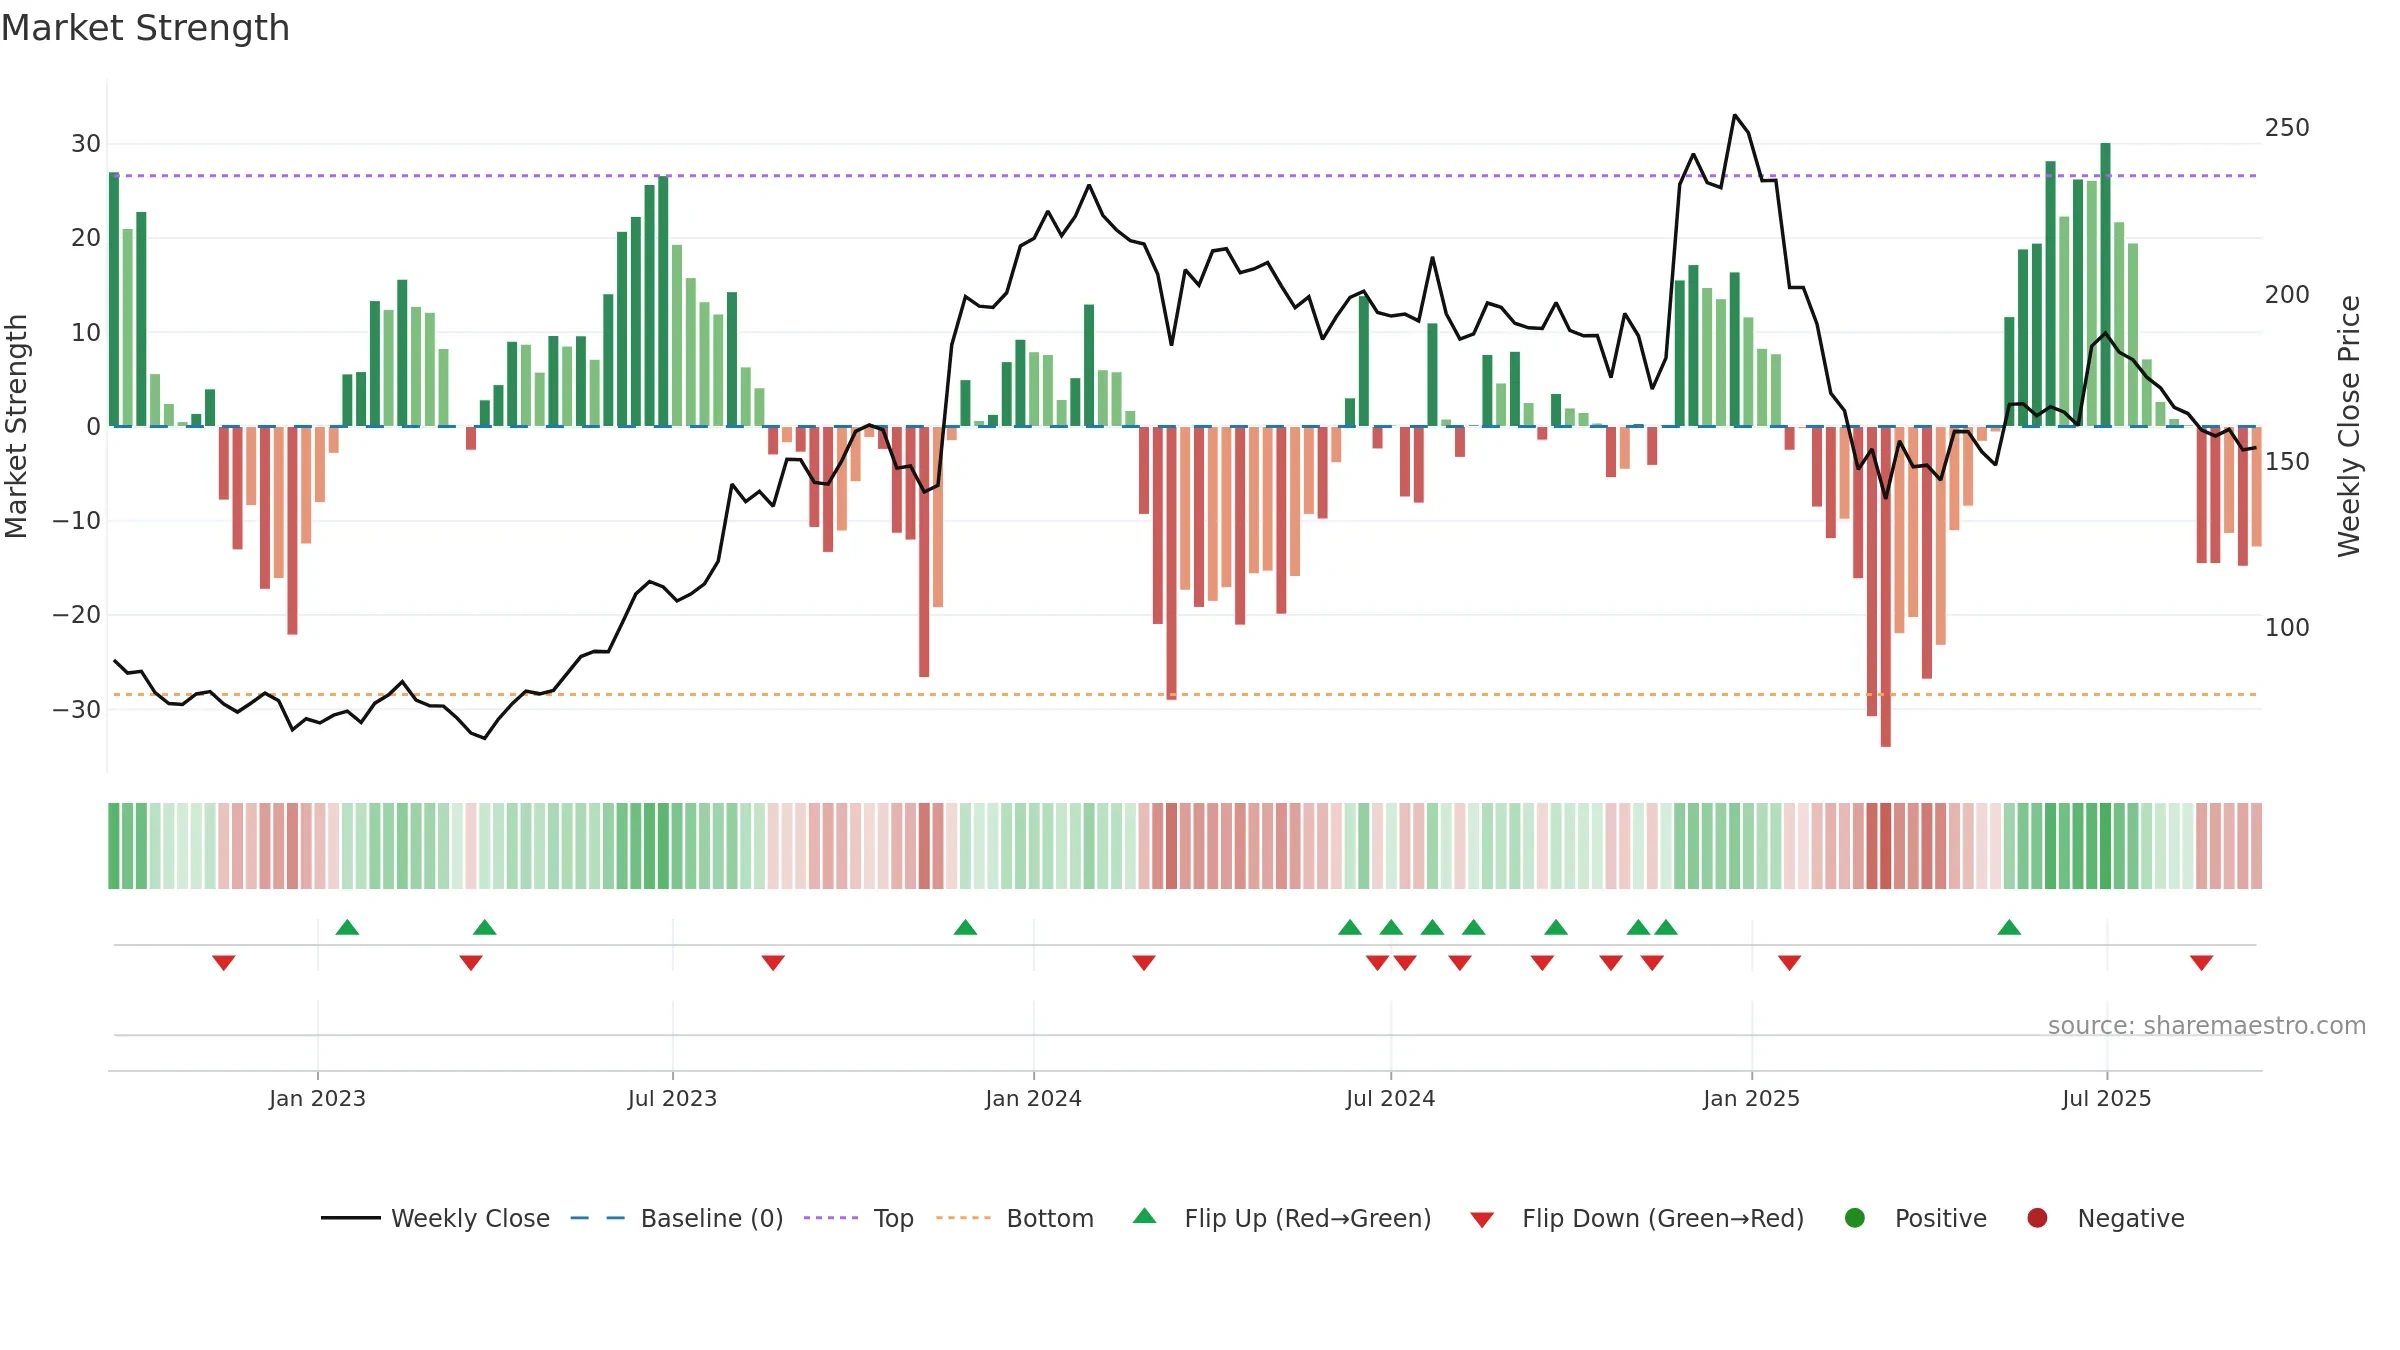2400x1350 pixels.
Task: Select the Jan 2024 axis label
Action: (1033, 1099)
